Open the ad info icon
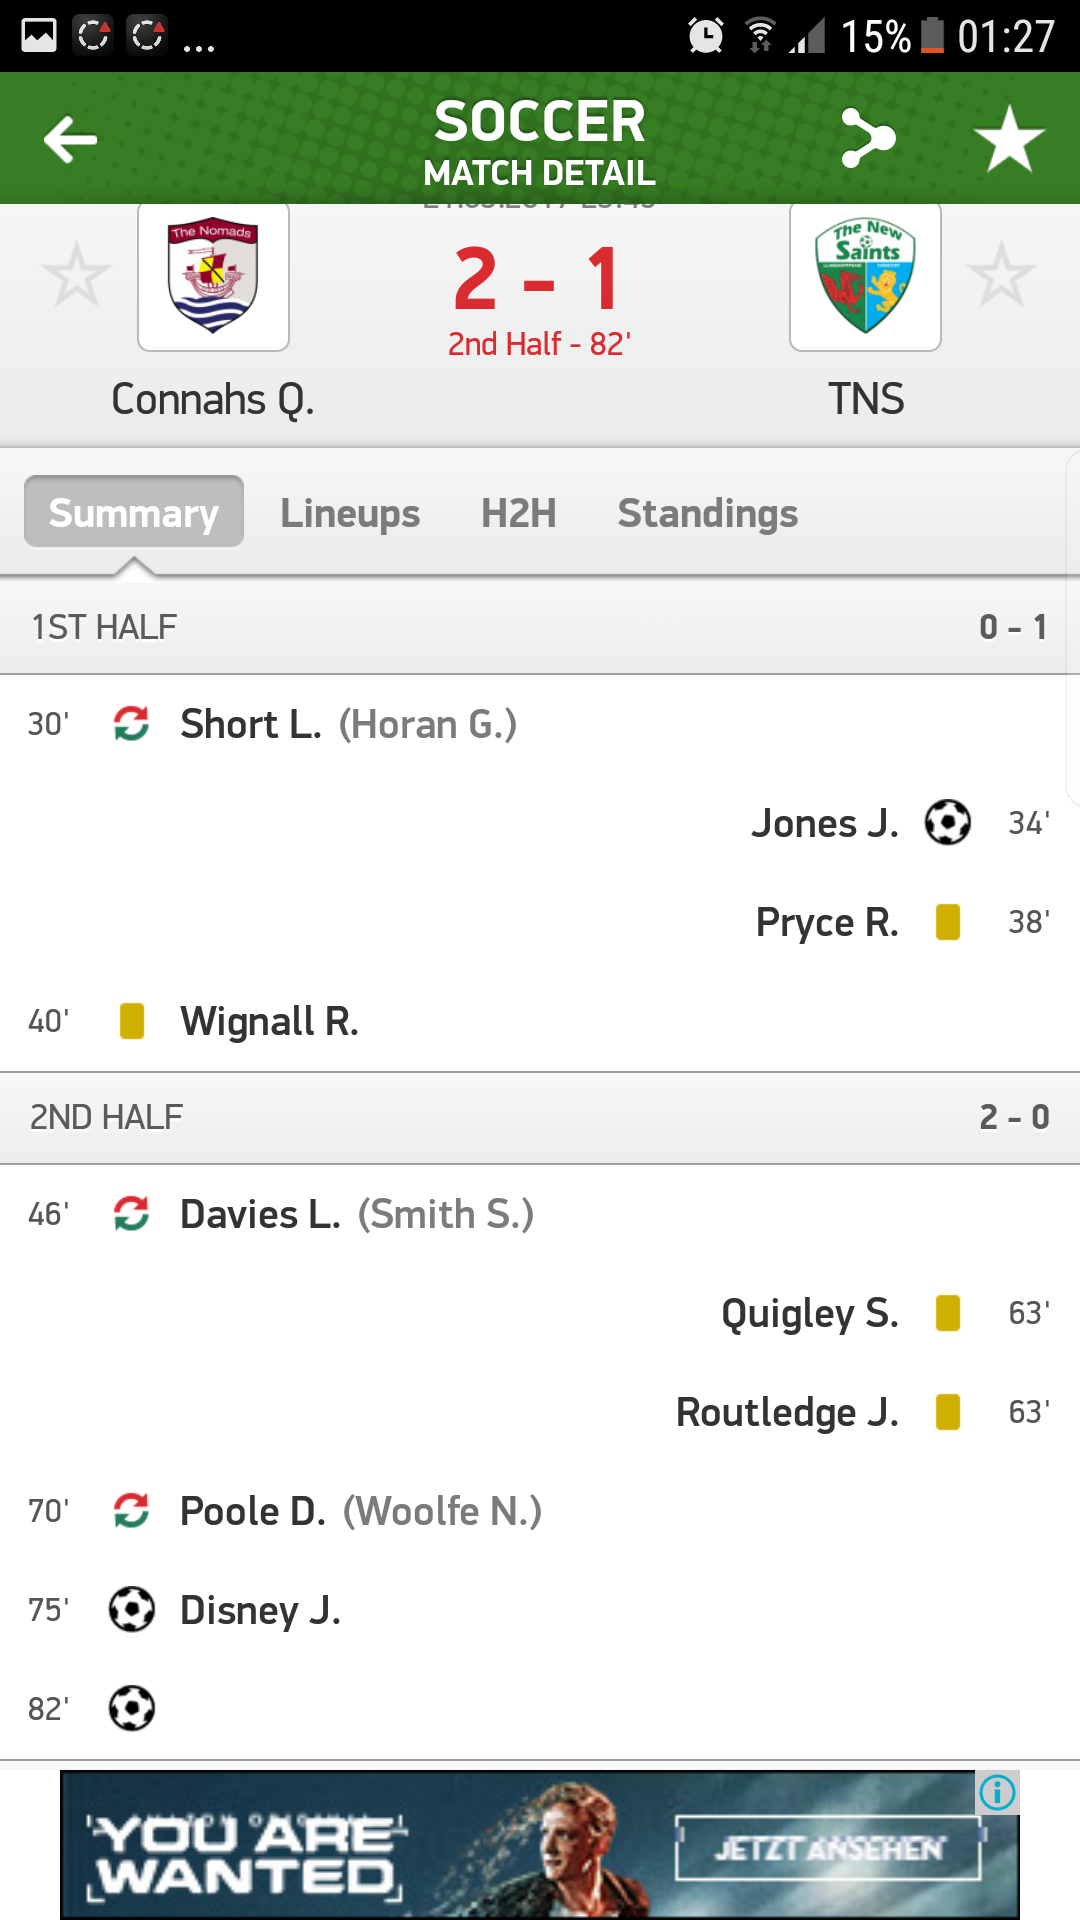 (997, 1792)
